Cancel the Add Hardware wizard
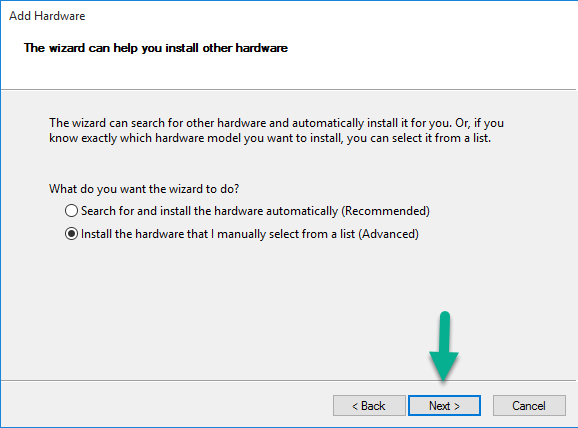The height and width of the screenshot is (428, 578). point(529,406)
